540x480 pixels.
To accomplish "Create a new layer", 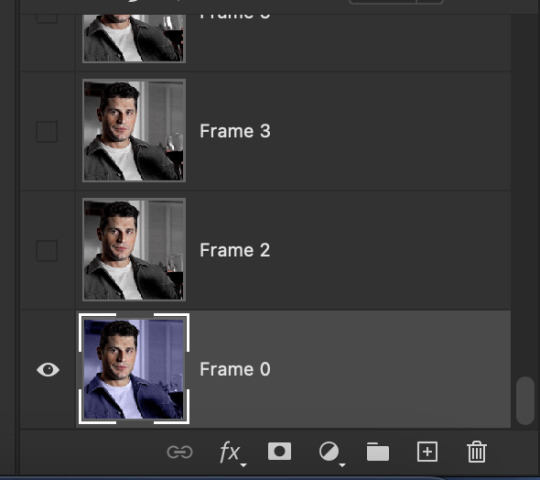I will pyautogui.click(x=427, y=452).
